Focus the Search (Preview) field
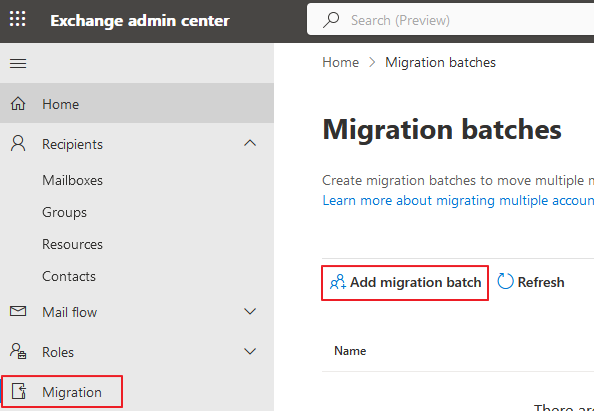 coord(450,19)
